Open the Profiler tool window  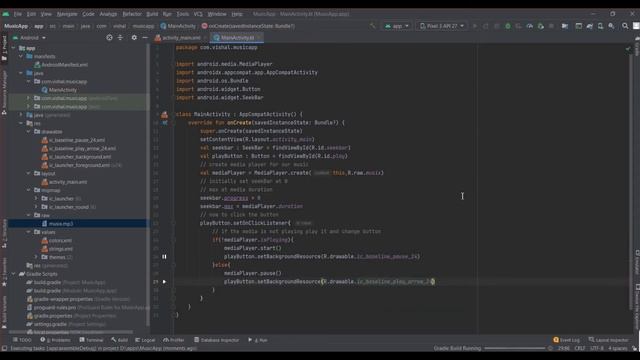(x=174, y=340)
